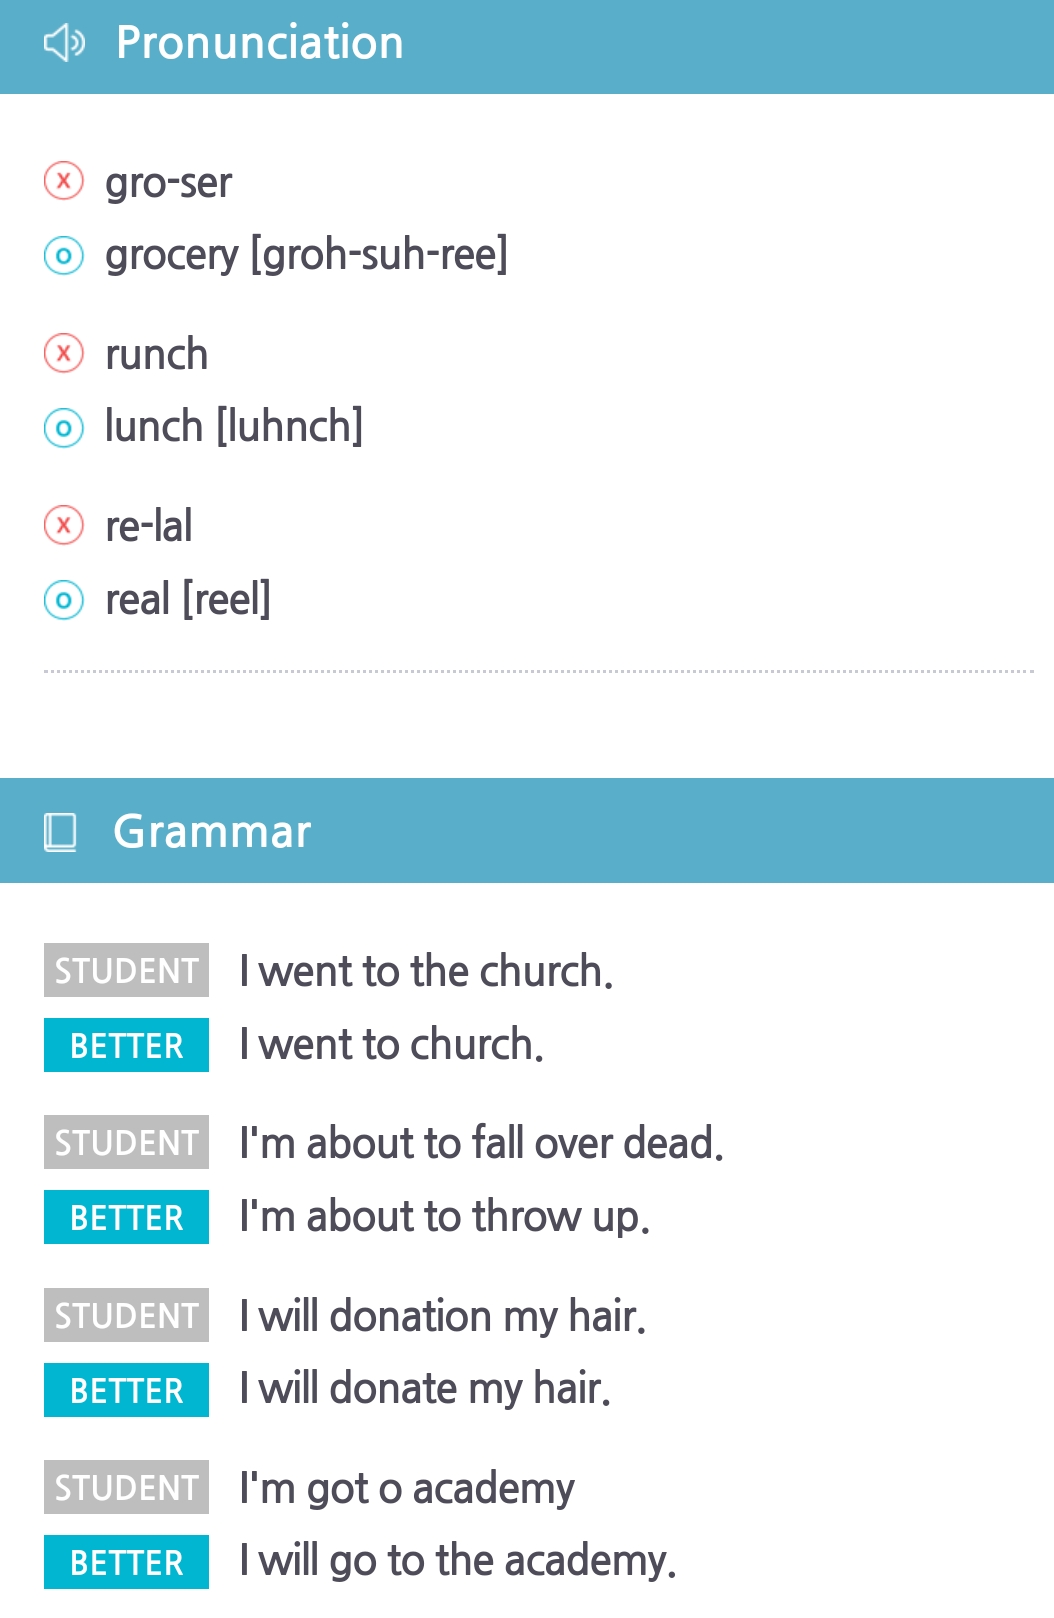Select the STUDENT tag for "I went to the church"
This screenshot has width=1054, height=1618.
(x=126, y=970)
